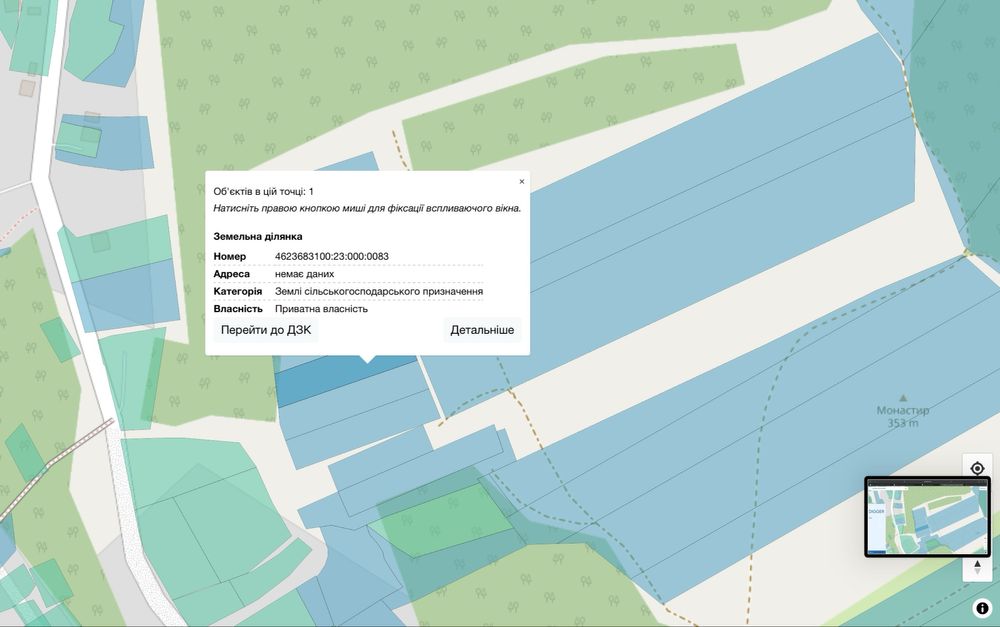Click the 'Категорія' field label

pos(238,291)
